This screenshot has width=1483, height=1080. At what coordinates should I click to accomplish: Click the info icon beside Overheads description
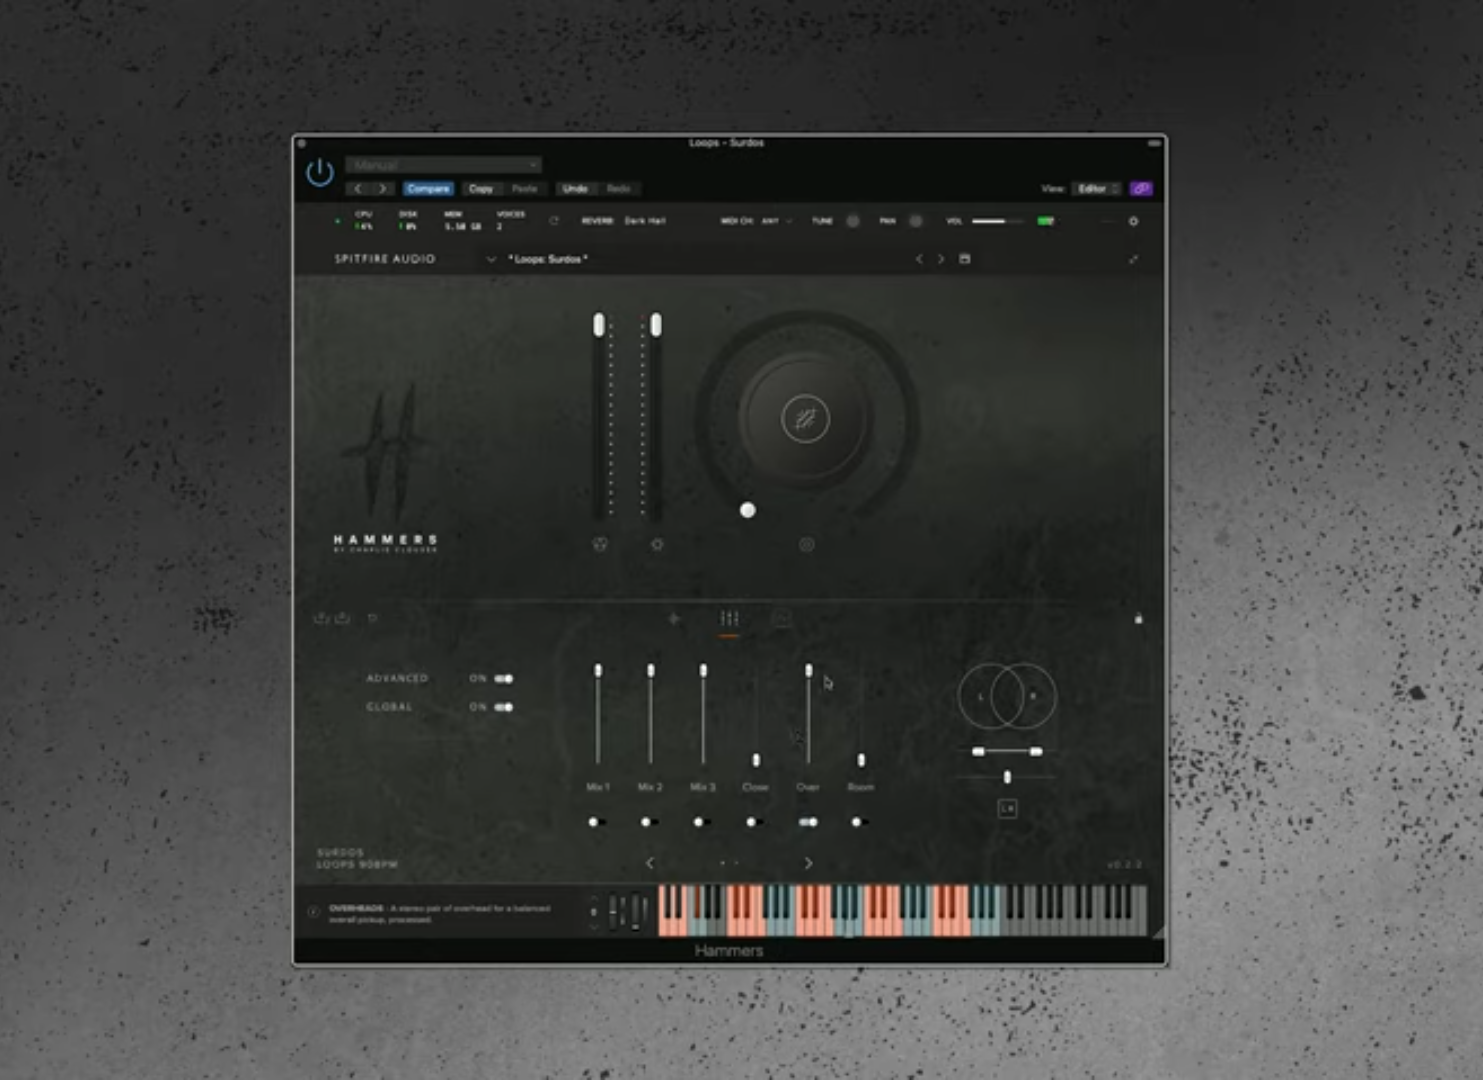point(313,912)
